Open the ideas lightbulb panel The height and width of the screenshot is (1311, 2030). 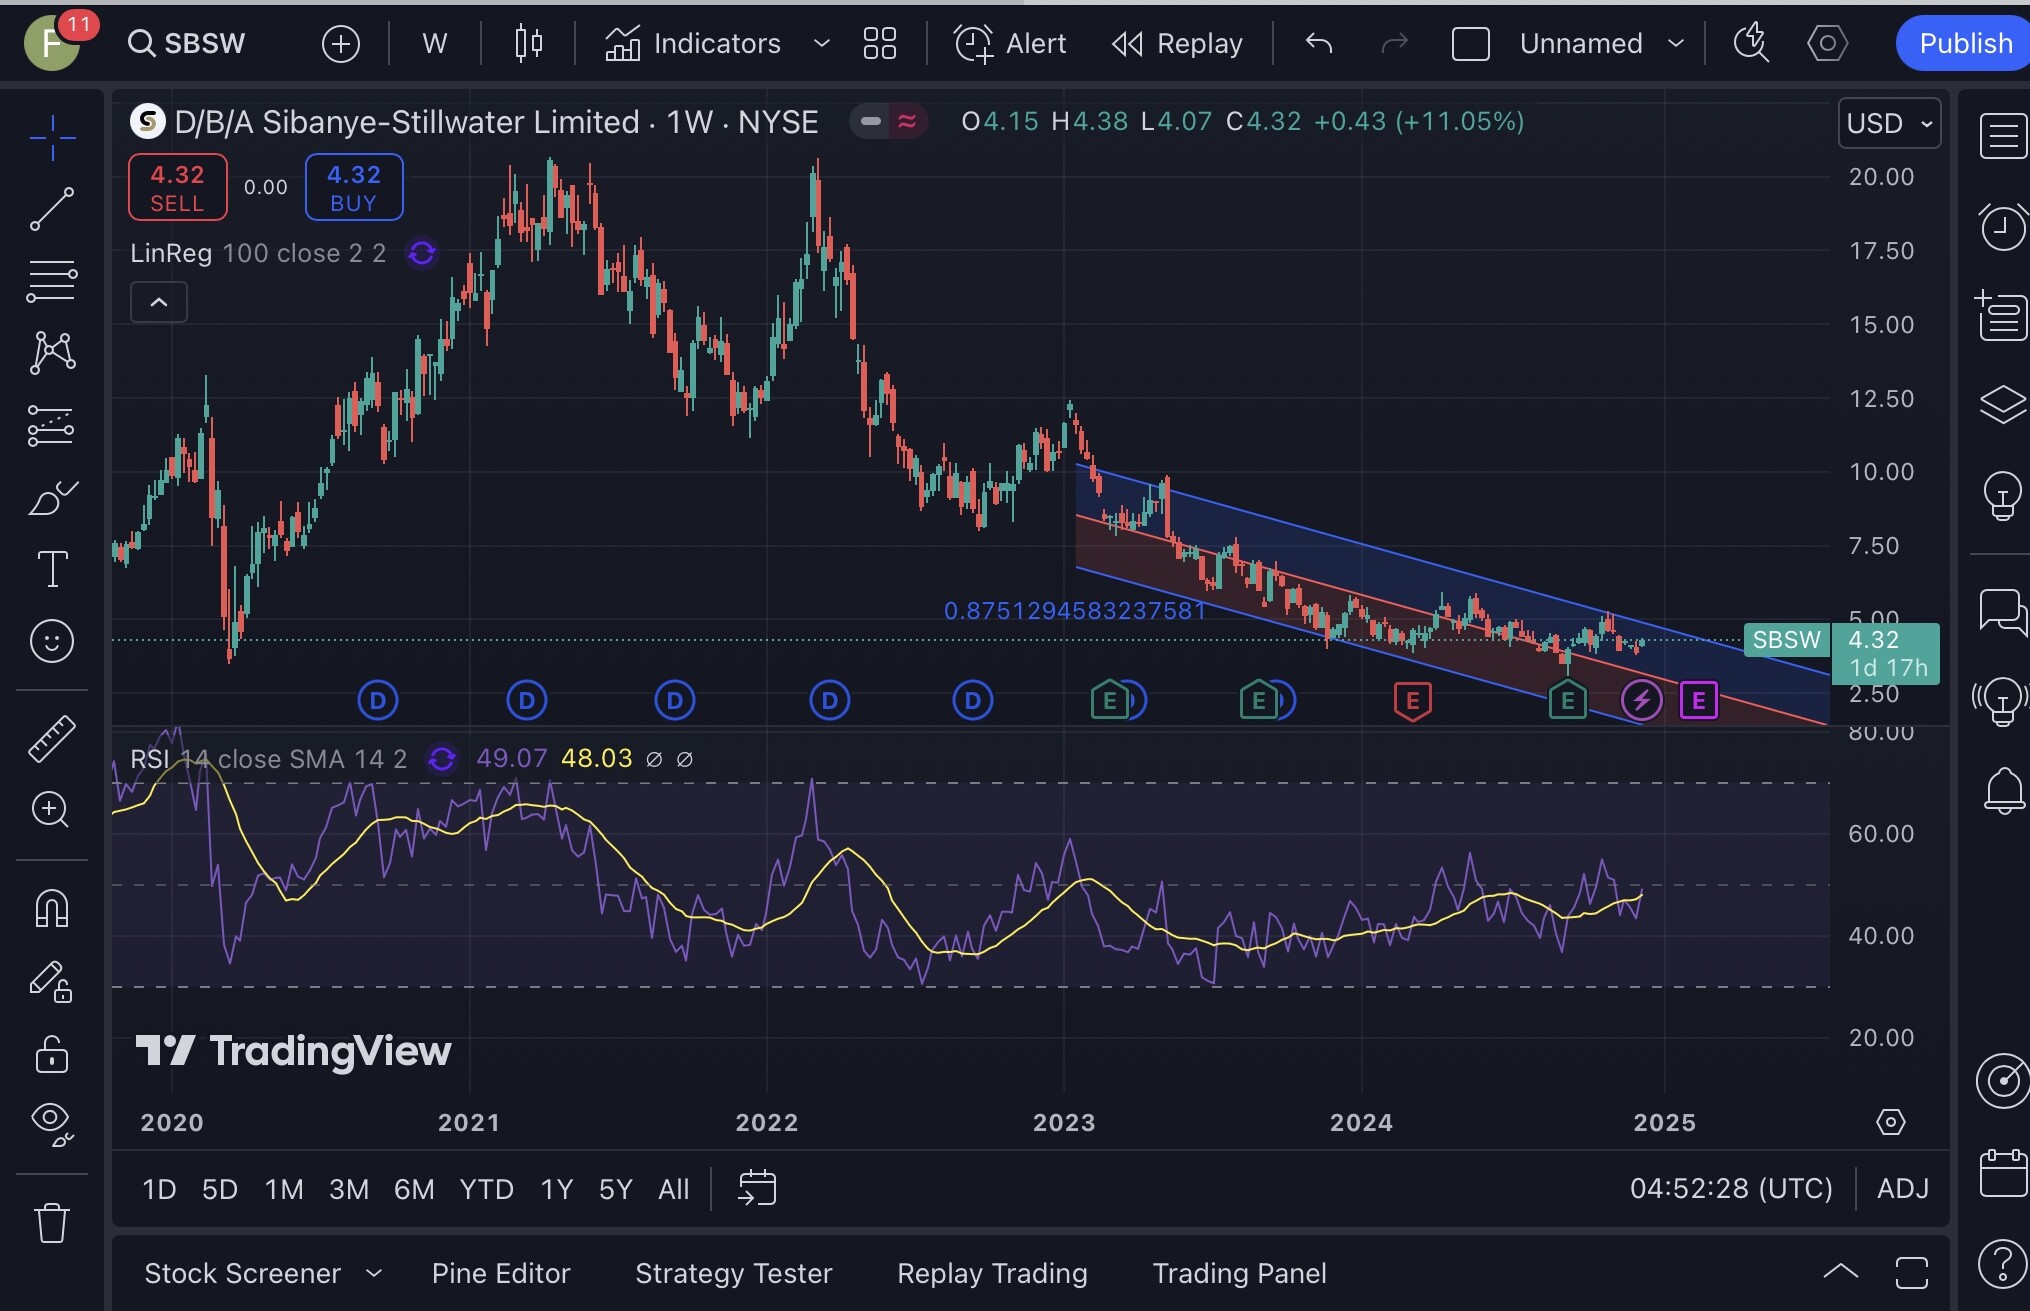pos(2002,495)
